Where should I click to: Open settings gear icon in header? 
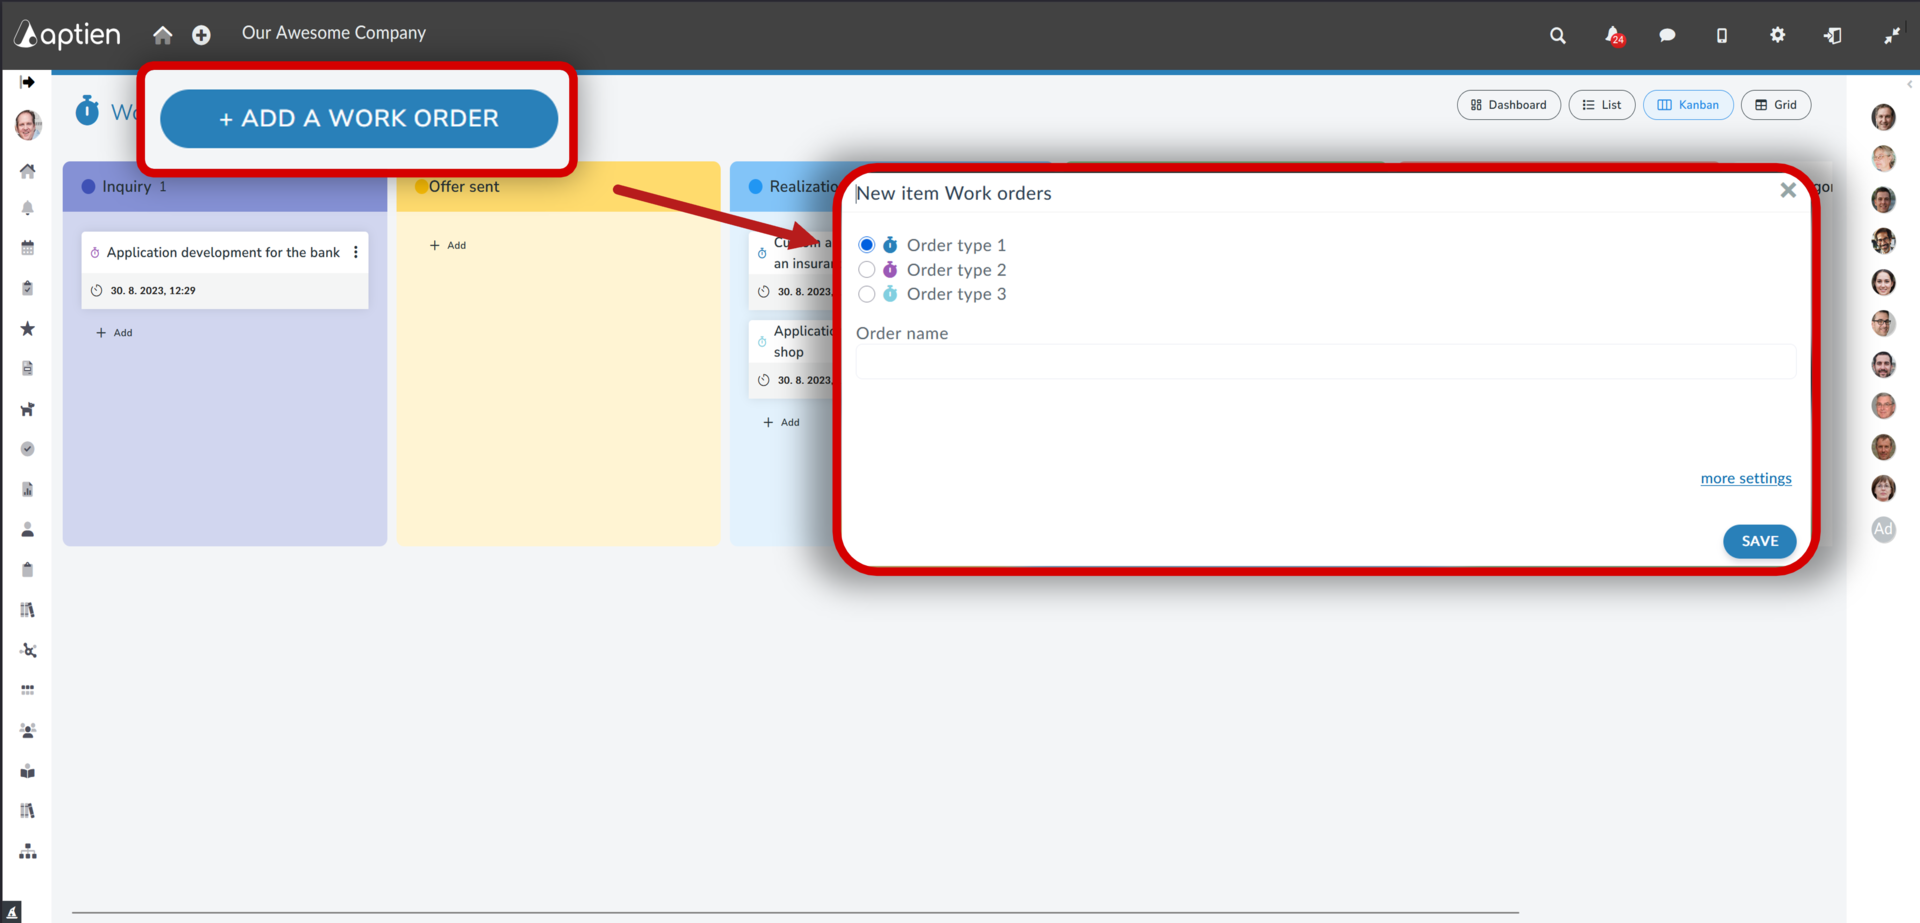click(1777, 35)
